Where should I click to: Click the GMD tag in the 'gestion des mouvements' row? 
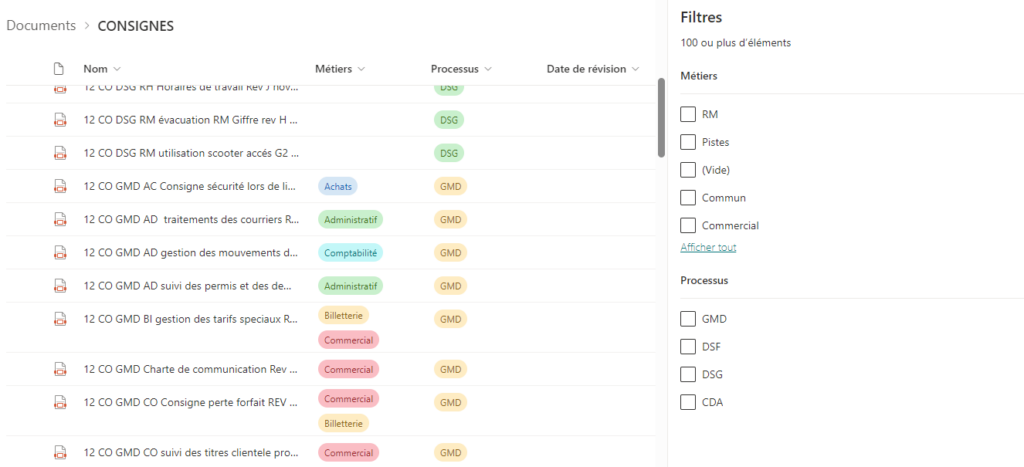tap(451, 253)
